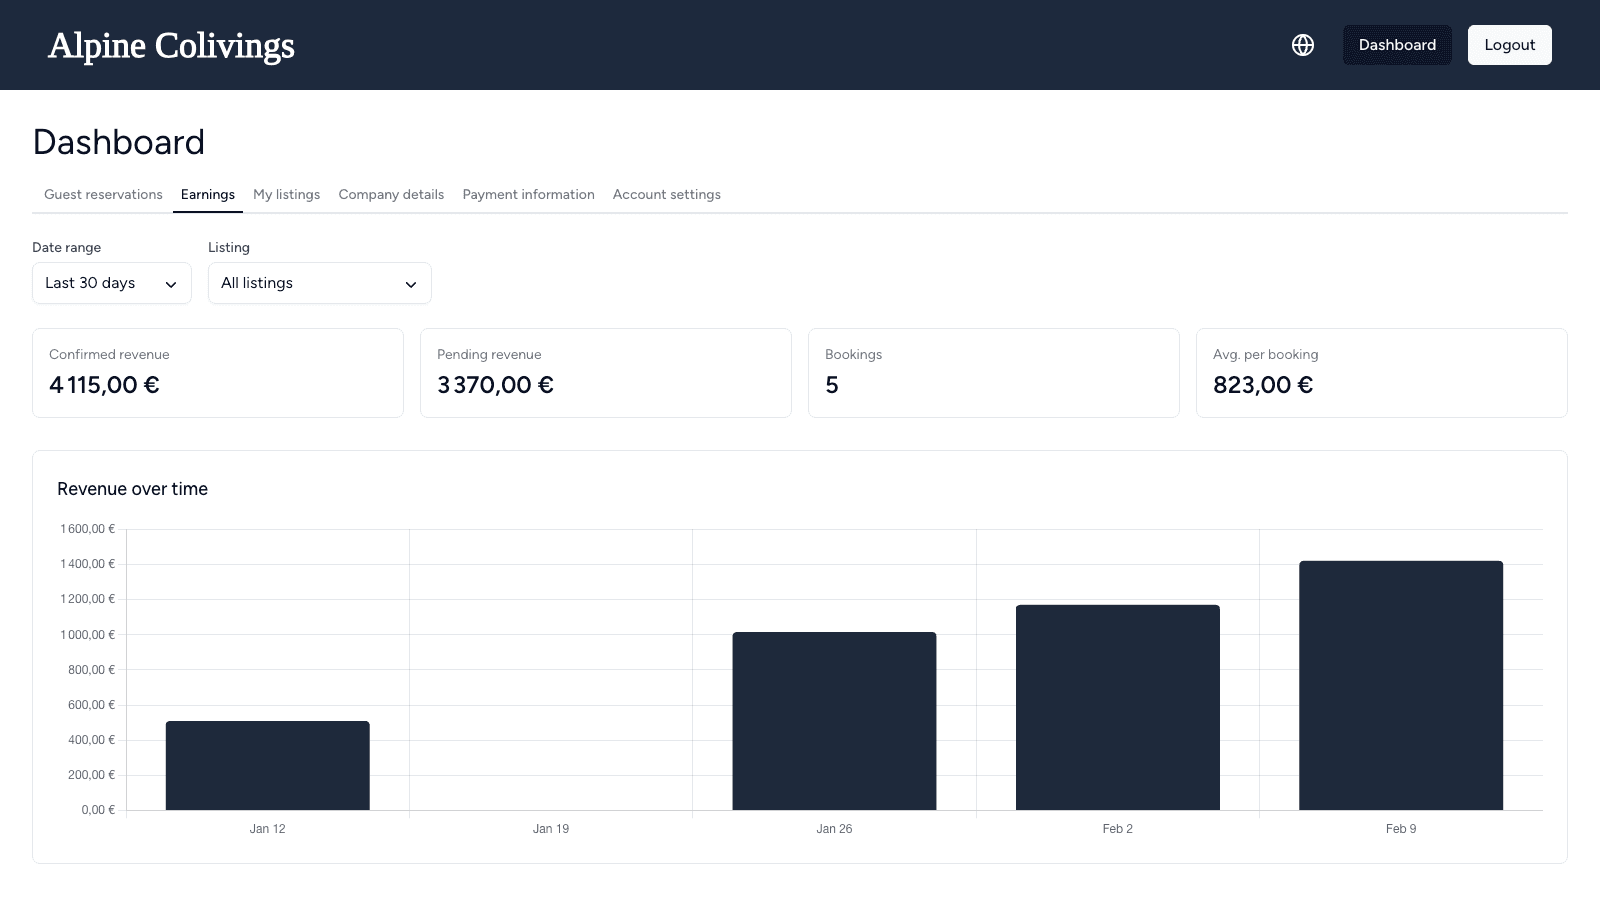Select the Bookings stat card
The width and height of the screenshot is (1600, 900).
[x=994, y=372]
